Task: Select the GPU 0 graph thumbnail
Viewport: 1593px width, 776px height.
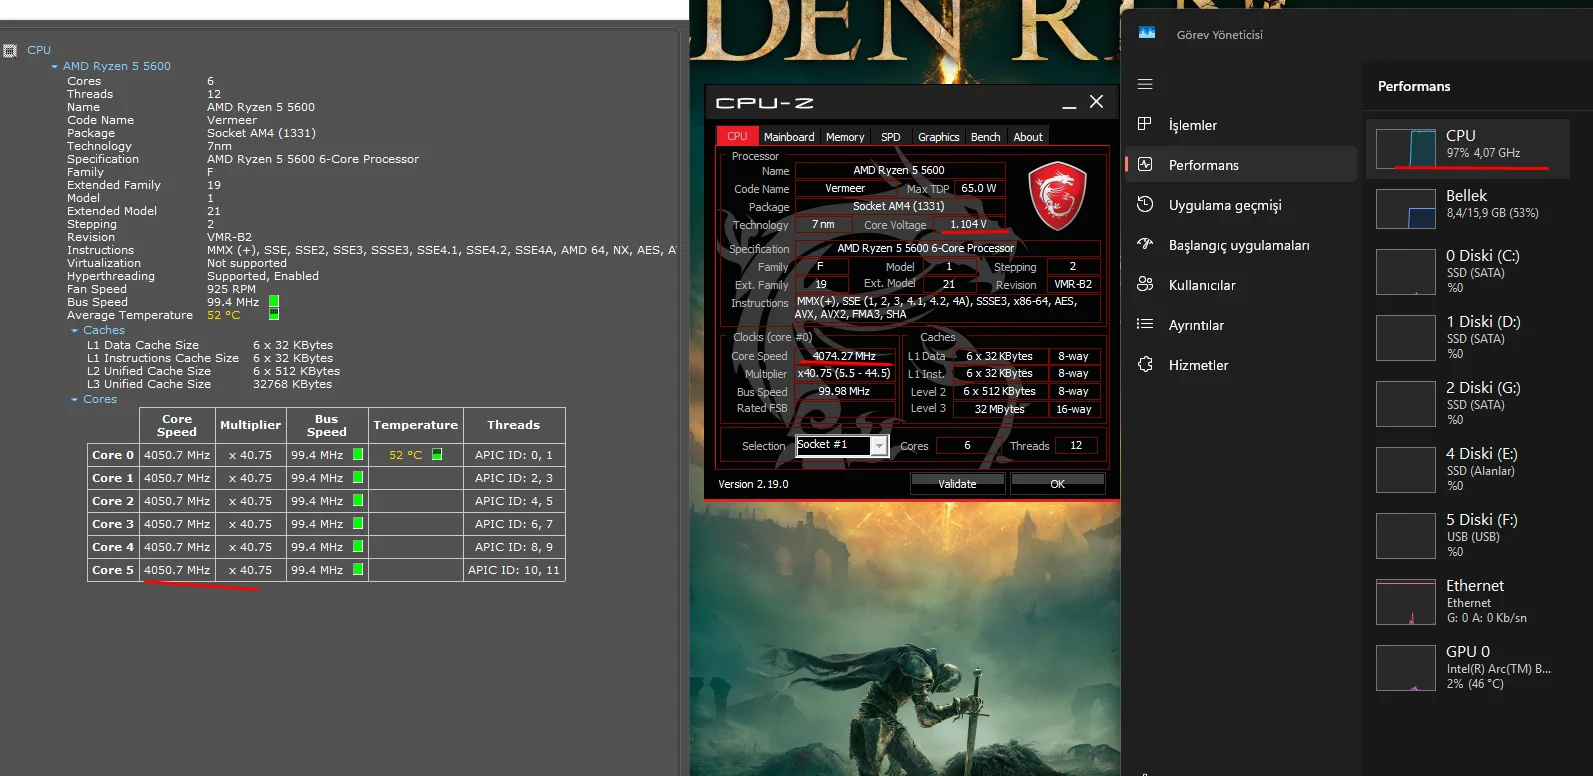Action: [1406, 668]
